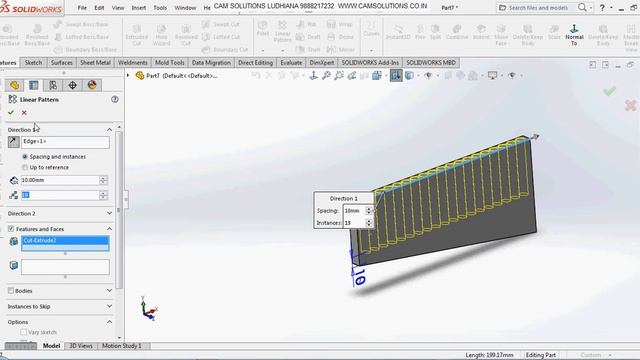The width and height of the screenshot is (640, 360).
Task: Toggle Features and Faces checkbox
Action: tap(11, 229)
